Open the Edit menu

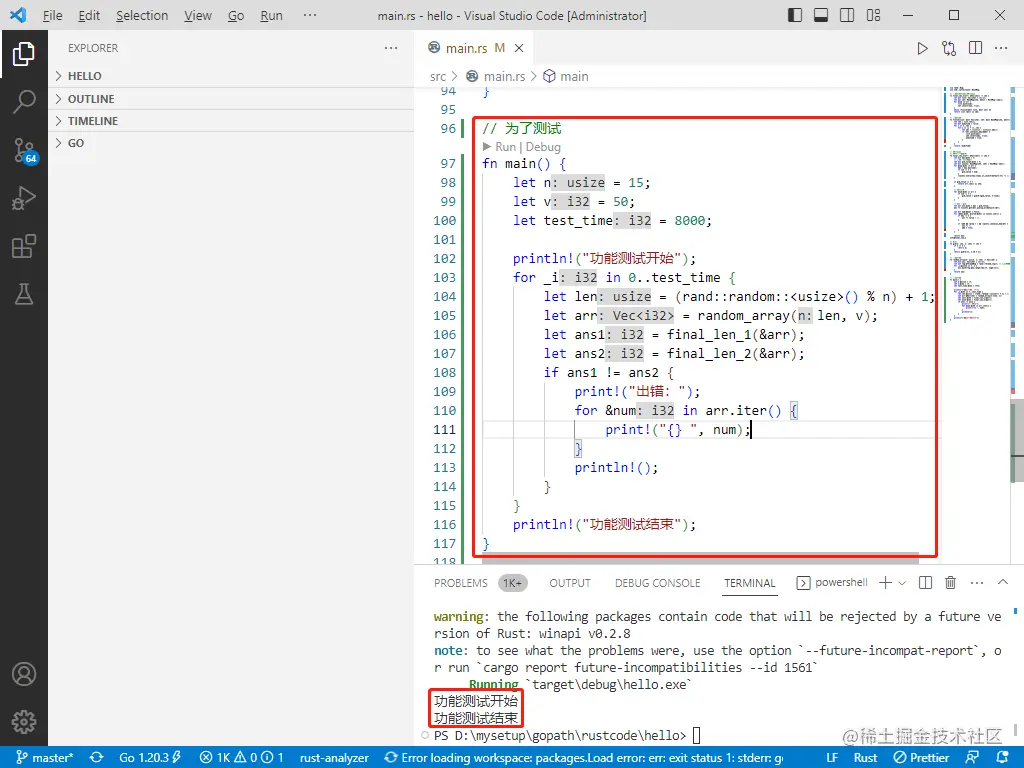click(x=89, y=15)
